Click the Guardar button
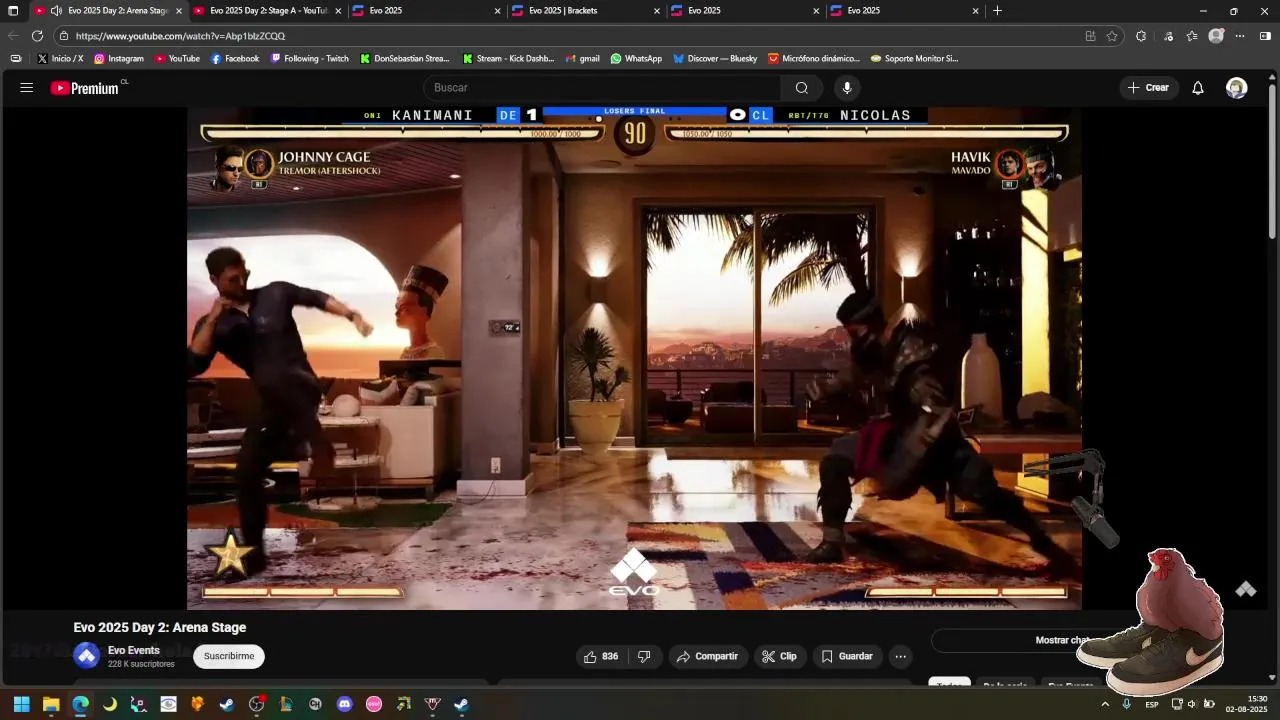1280x720 pixels. click(847, 657)
